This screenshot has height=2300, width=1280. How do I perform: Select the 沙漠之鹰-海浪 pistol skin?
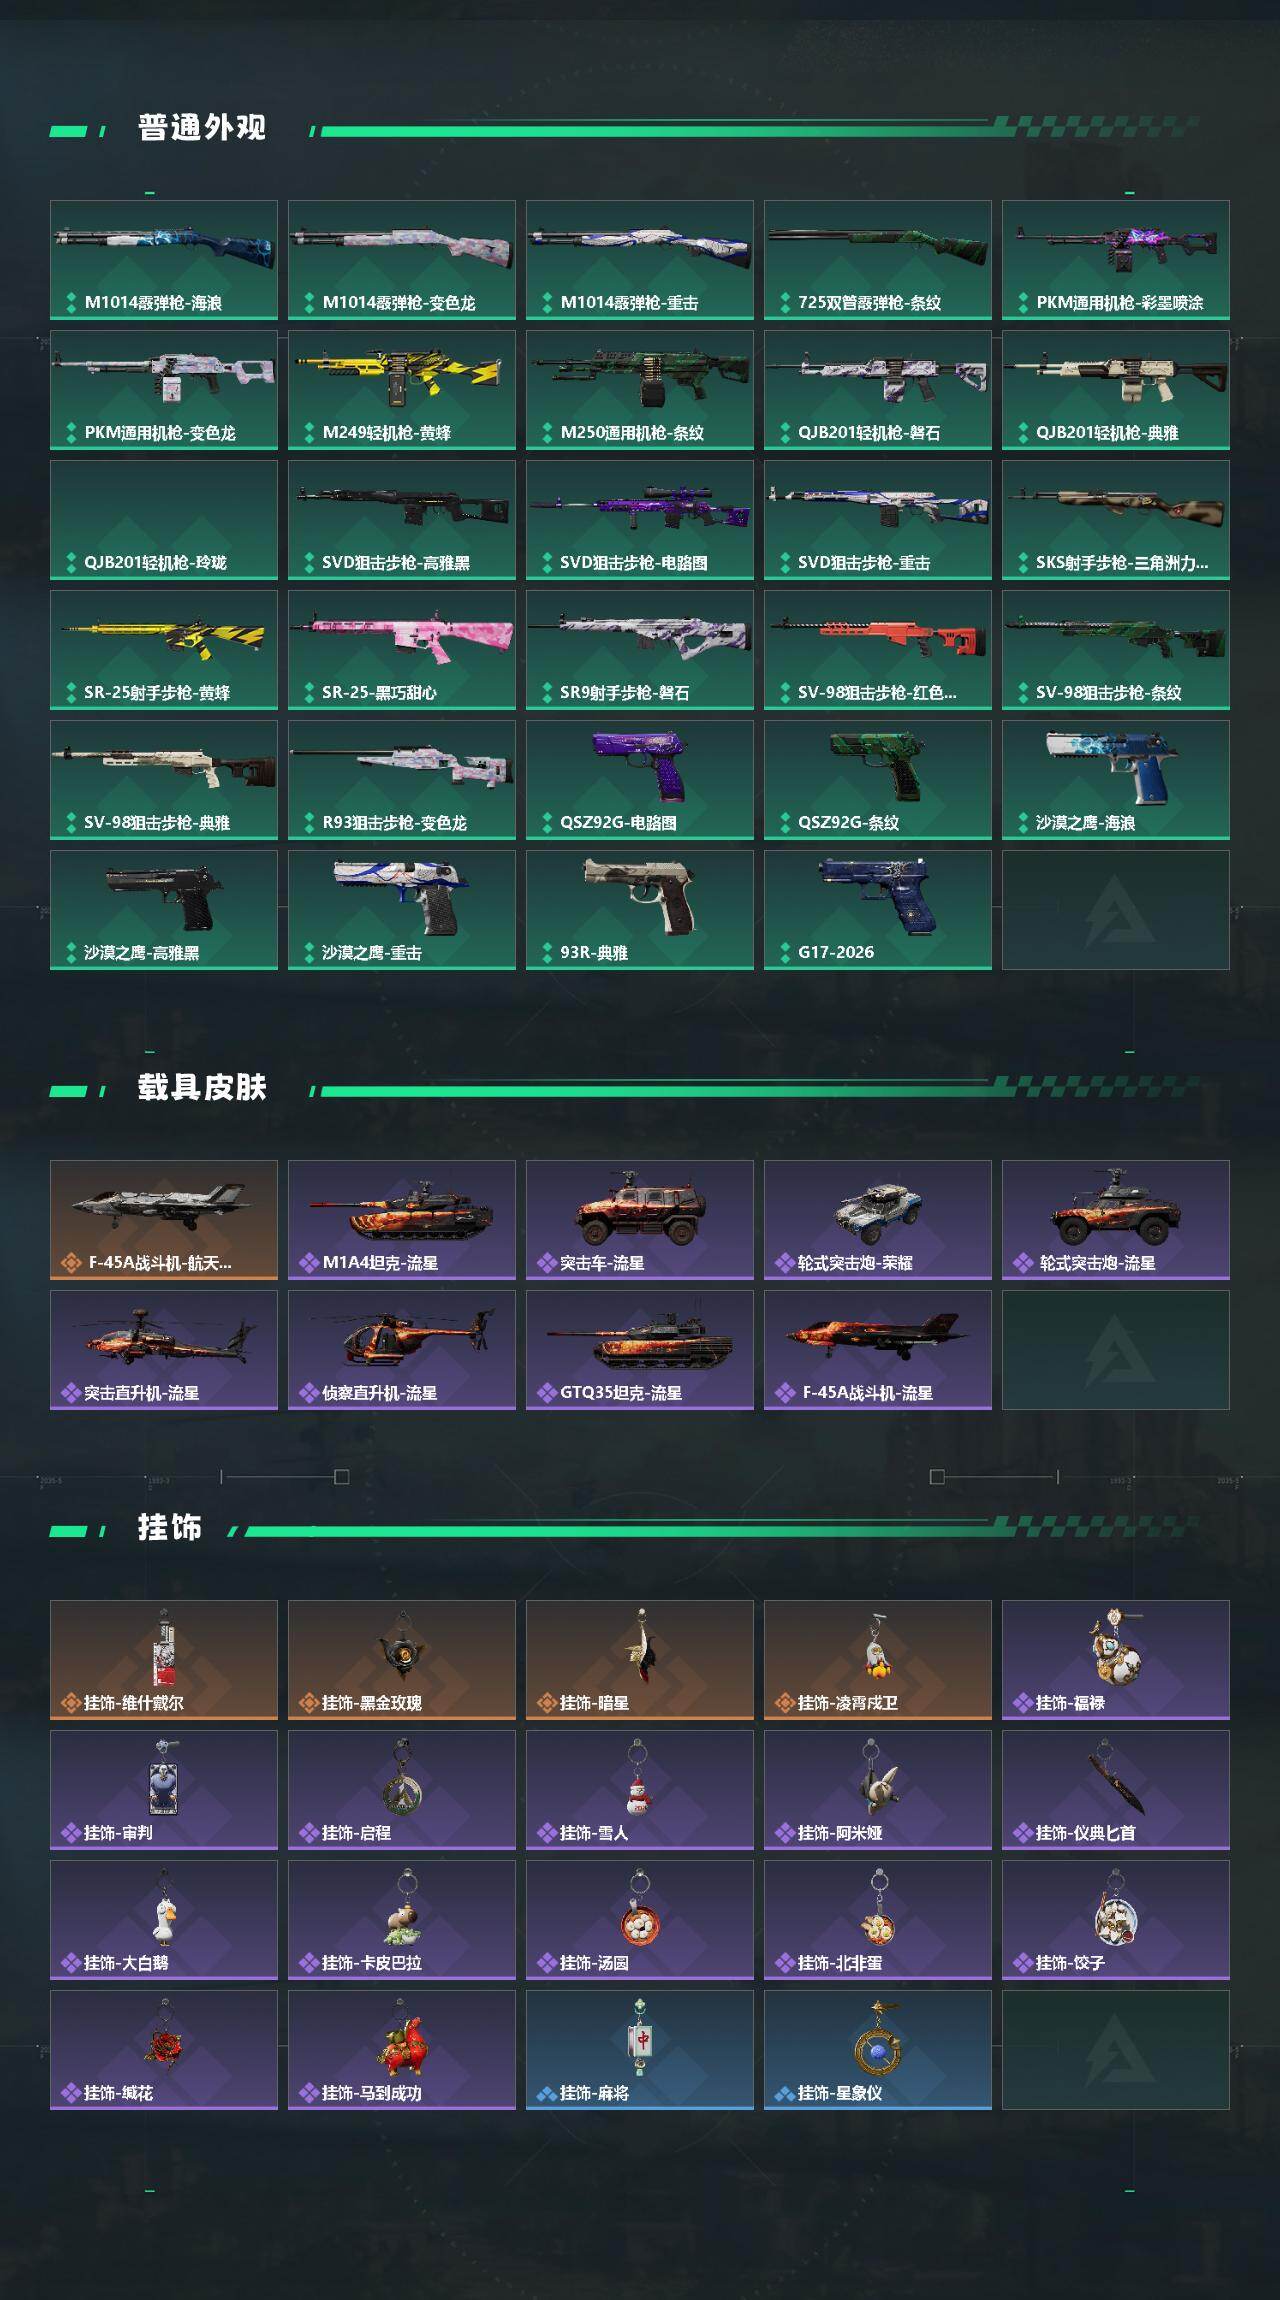point(1116,780)
